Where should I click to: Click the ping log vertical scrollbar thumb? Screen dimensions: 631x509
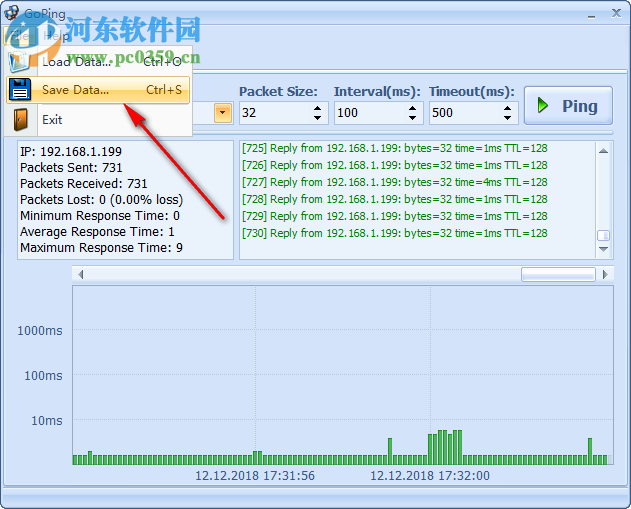point(603,235)
